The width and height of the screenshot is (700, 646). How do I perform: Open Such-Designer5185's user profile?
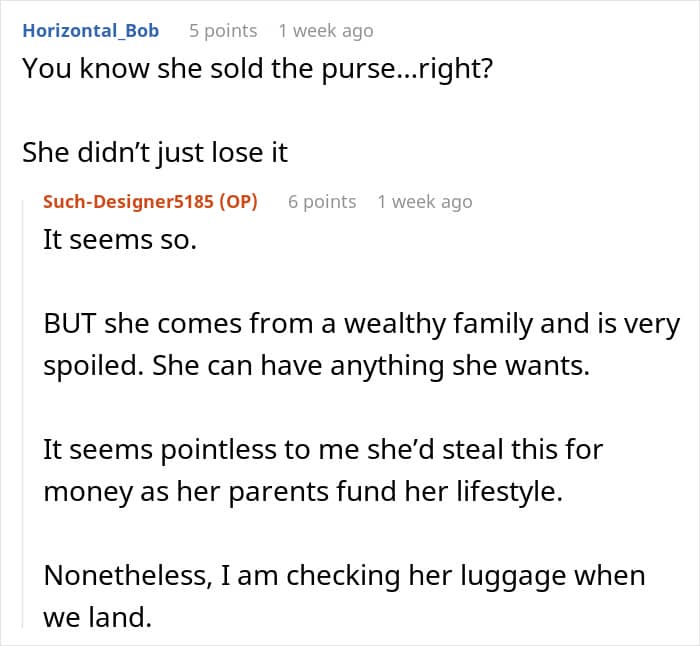(128, 202)
